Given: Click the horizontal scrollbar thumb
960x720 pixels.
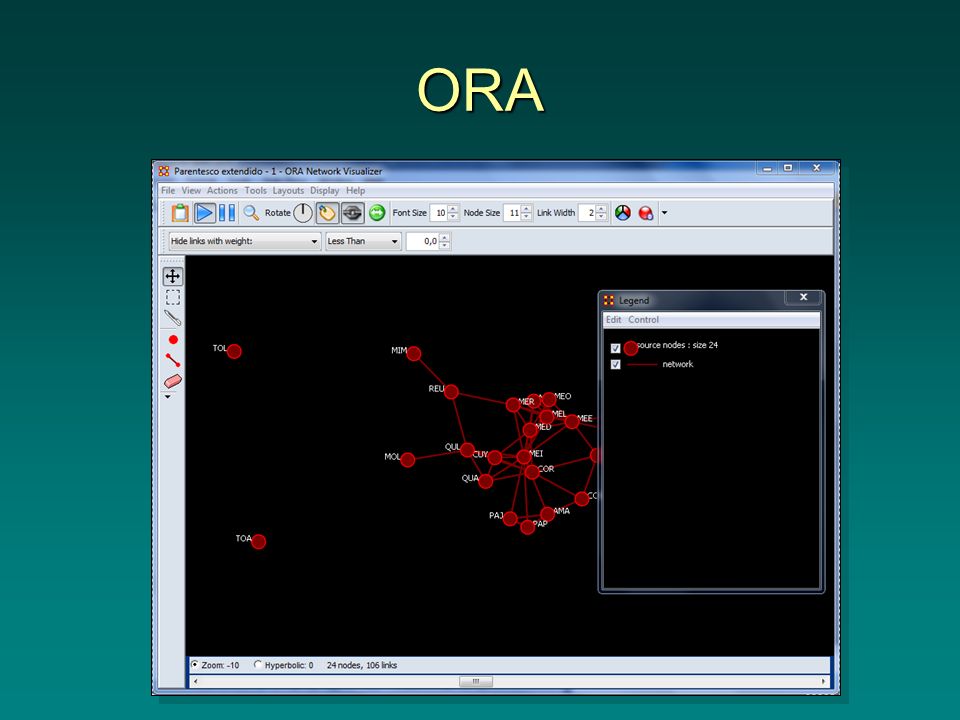Looking at the screenshot, I should pyautogui.click(x=476, y=681).
